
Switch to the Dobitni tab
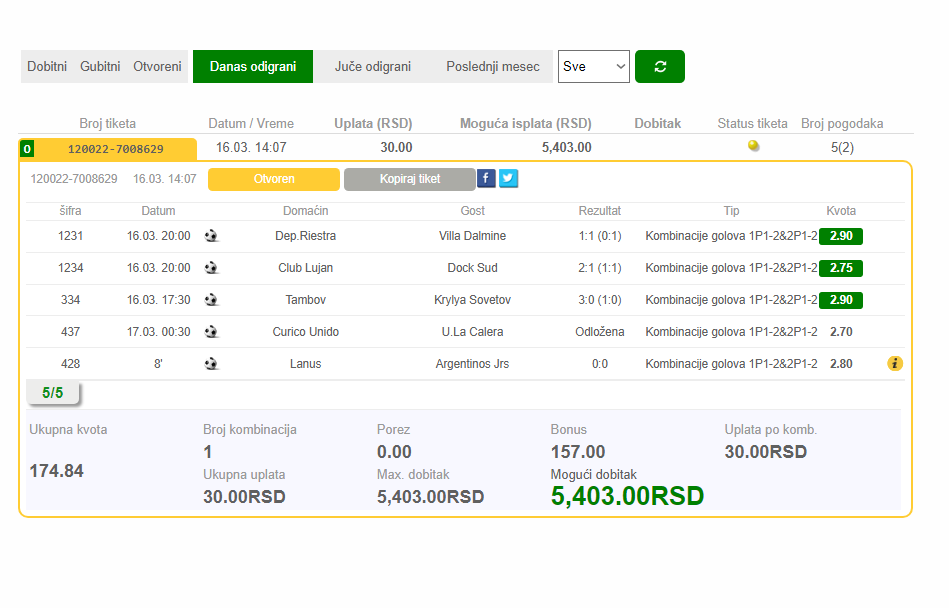pos(47,67)
